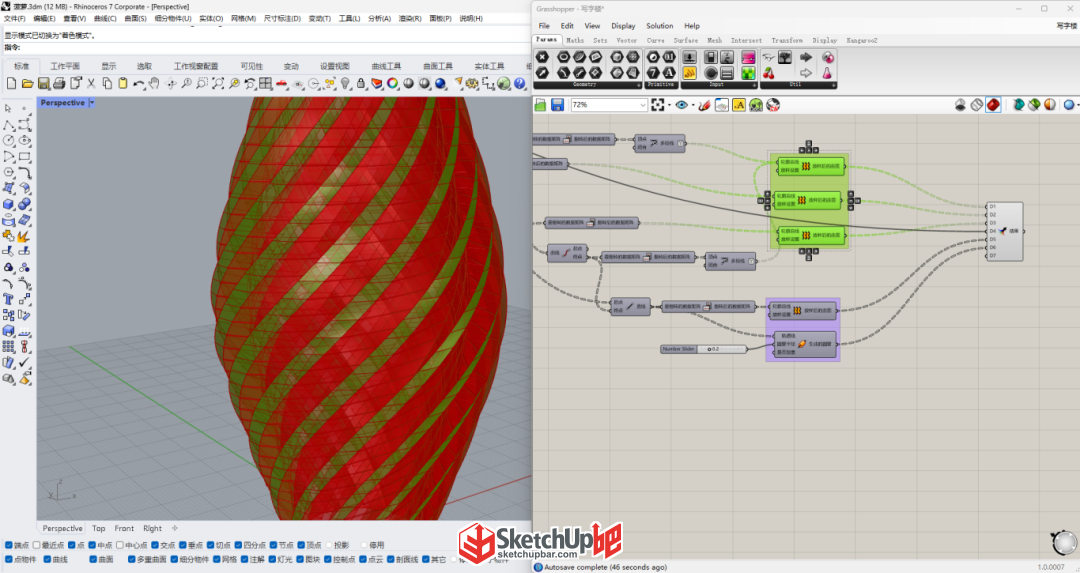Open the dropdown arrow beside Zoom Extents in Grasshopper
Image resolution: width=1080 pixels, height=573 pixels.
click(x=668, y=105)
